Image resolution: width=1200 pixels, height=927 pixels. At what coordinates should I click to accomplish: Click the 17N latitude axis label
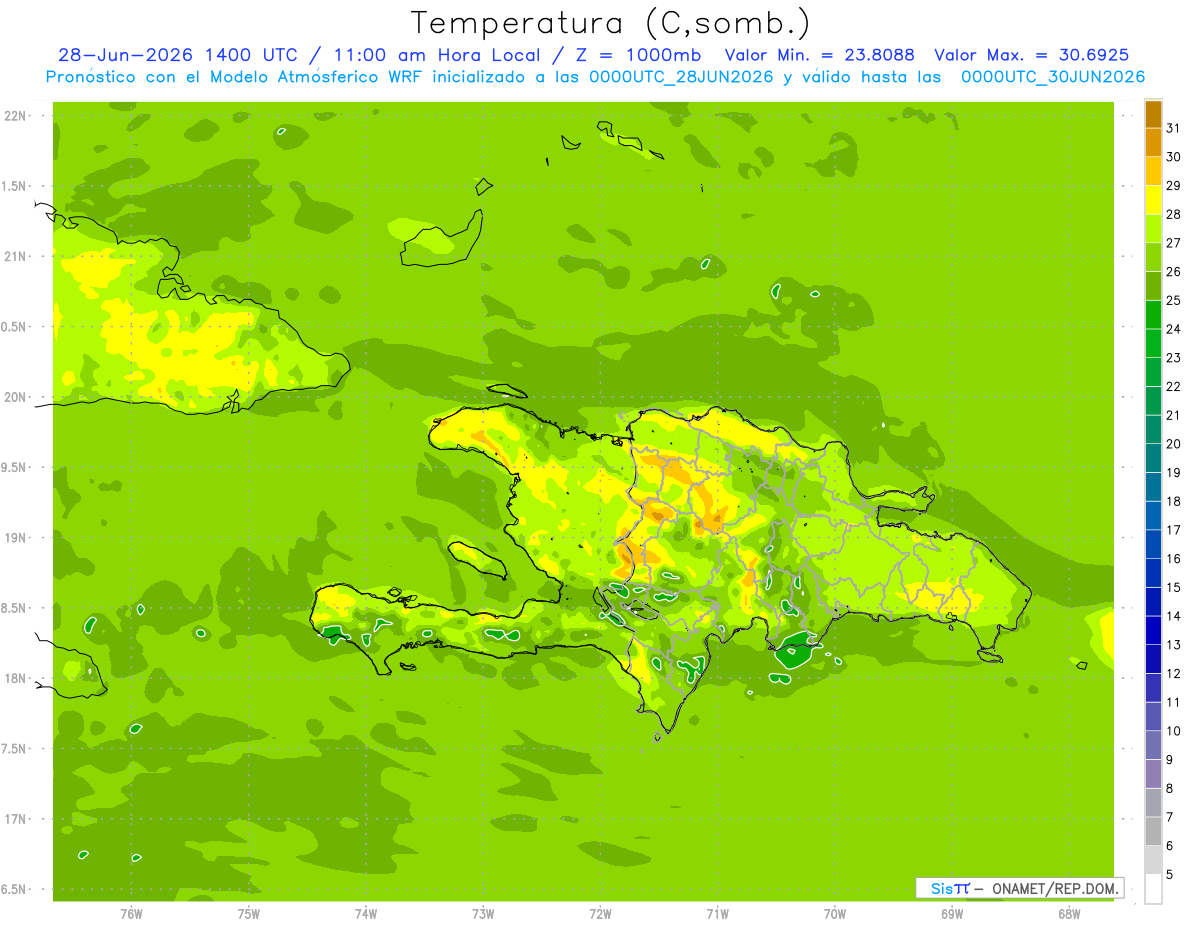tap(17, 819)
